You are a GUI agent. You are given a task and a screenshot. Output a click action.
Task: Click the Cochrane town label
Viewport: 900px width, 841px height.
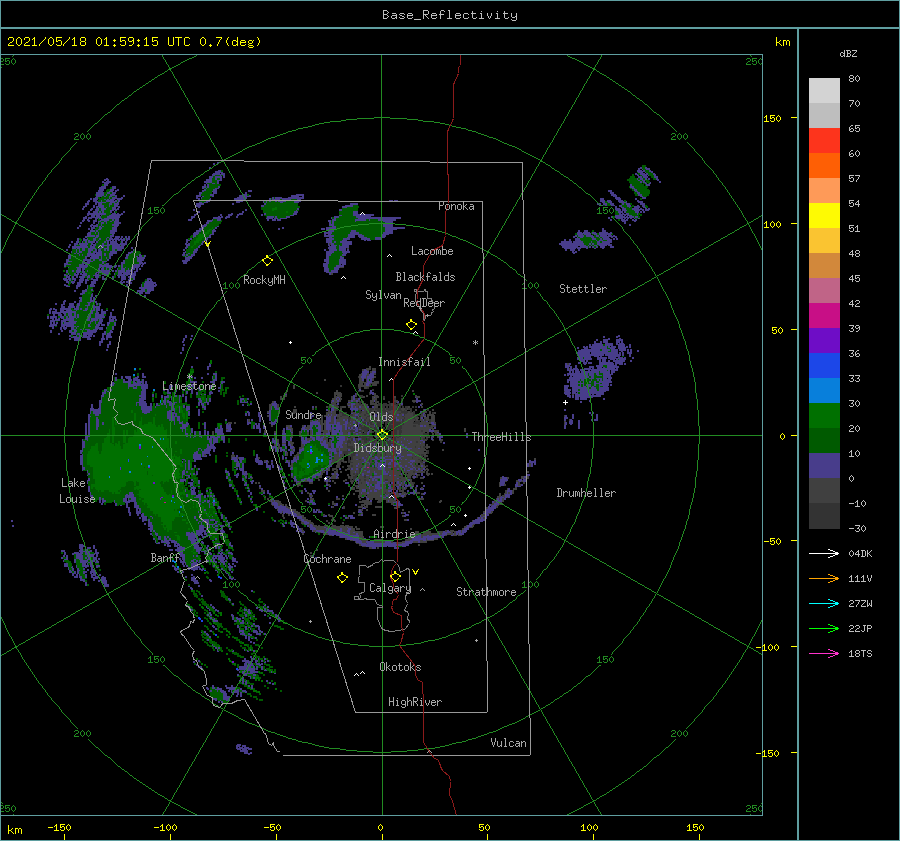point(327,559)
